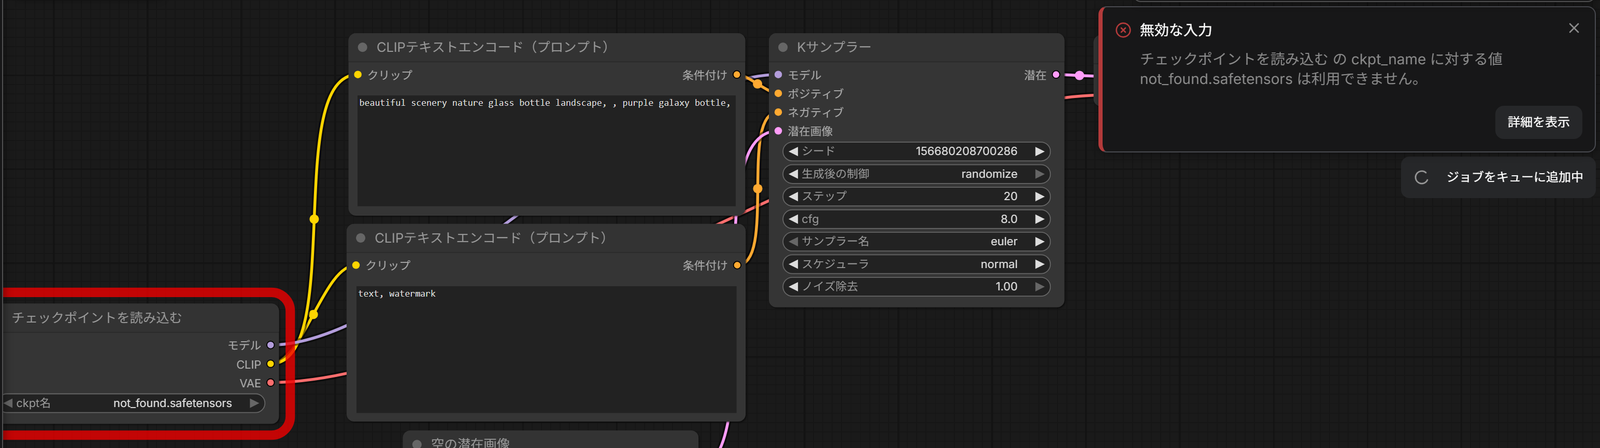This screenshot has width=1600, height=448.
Task: Click the モデル input port on Kサンプラー
Action: (x=778, y=75)
